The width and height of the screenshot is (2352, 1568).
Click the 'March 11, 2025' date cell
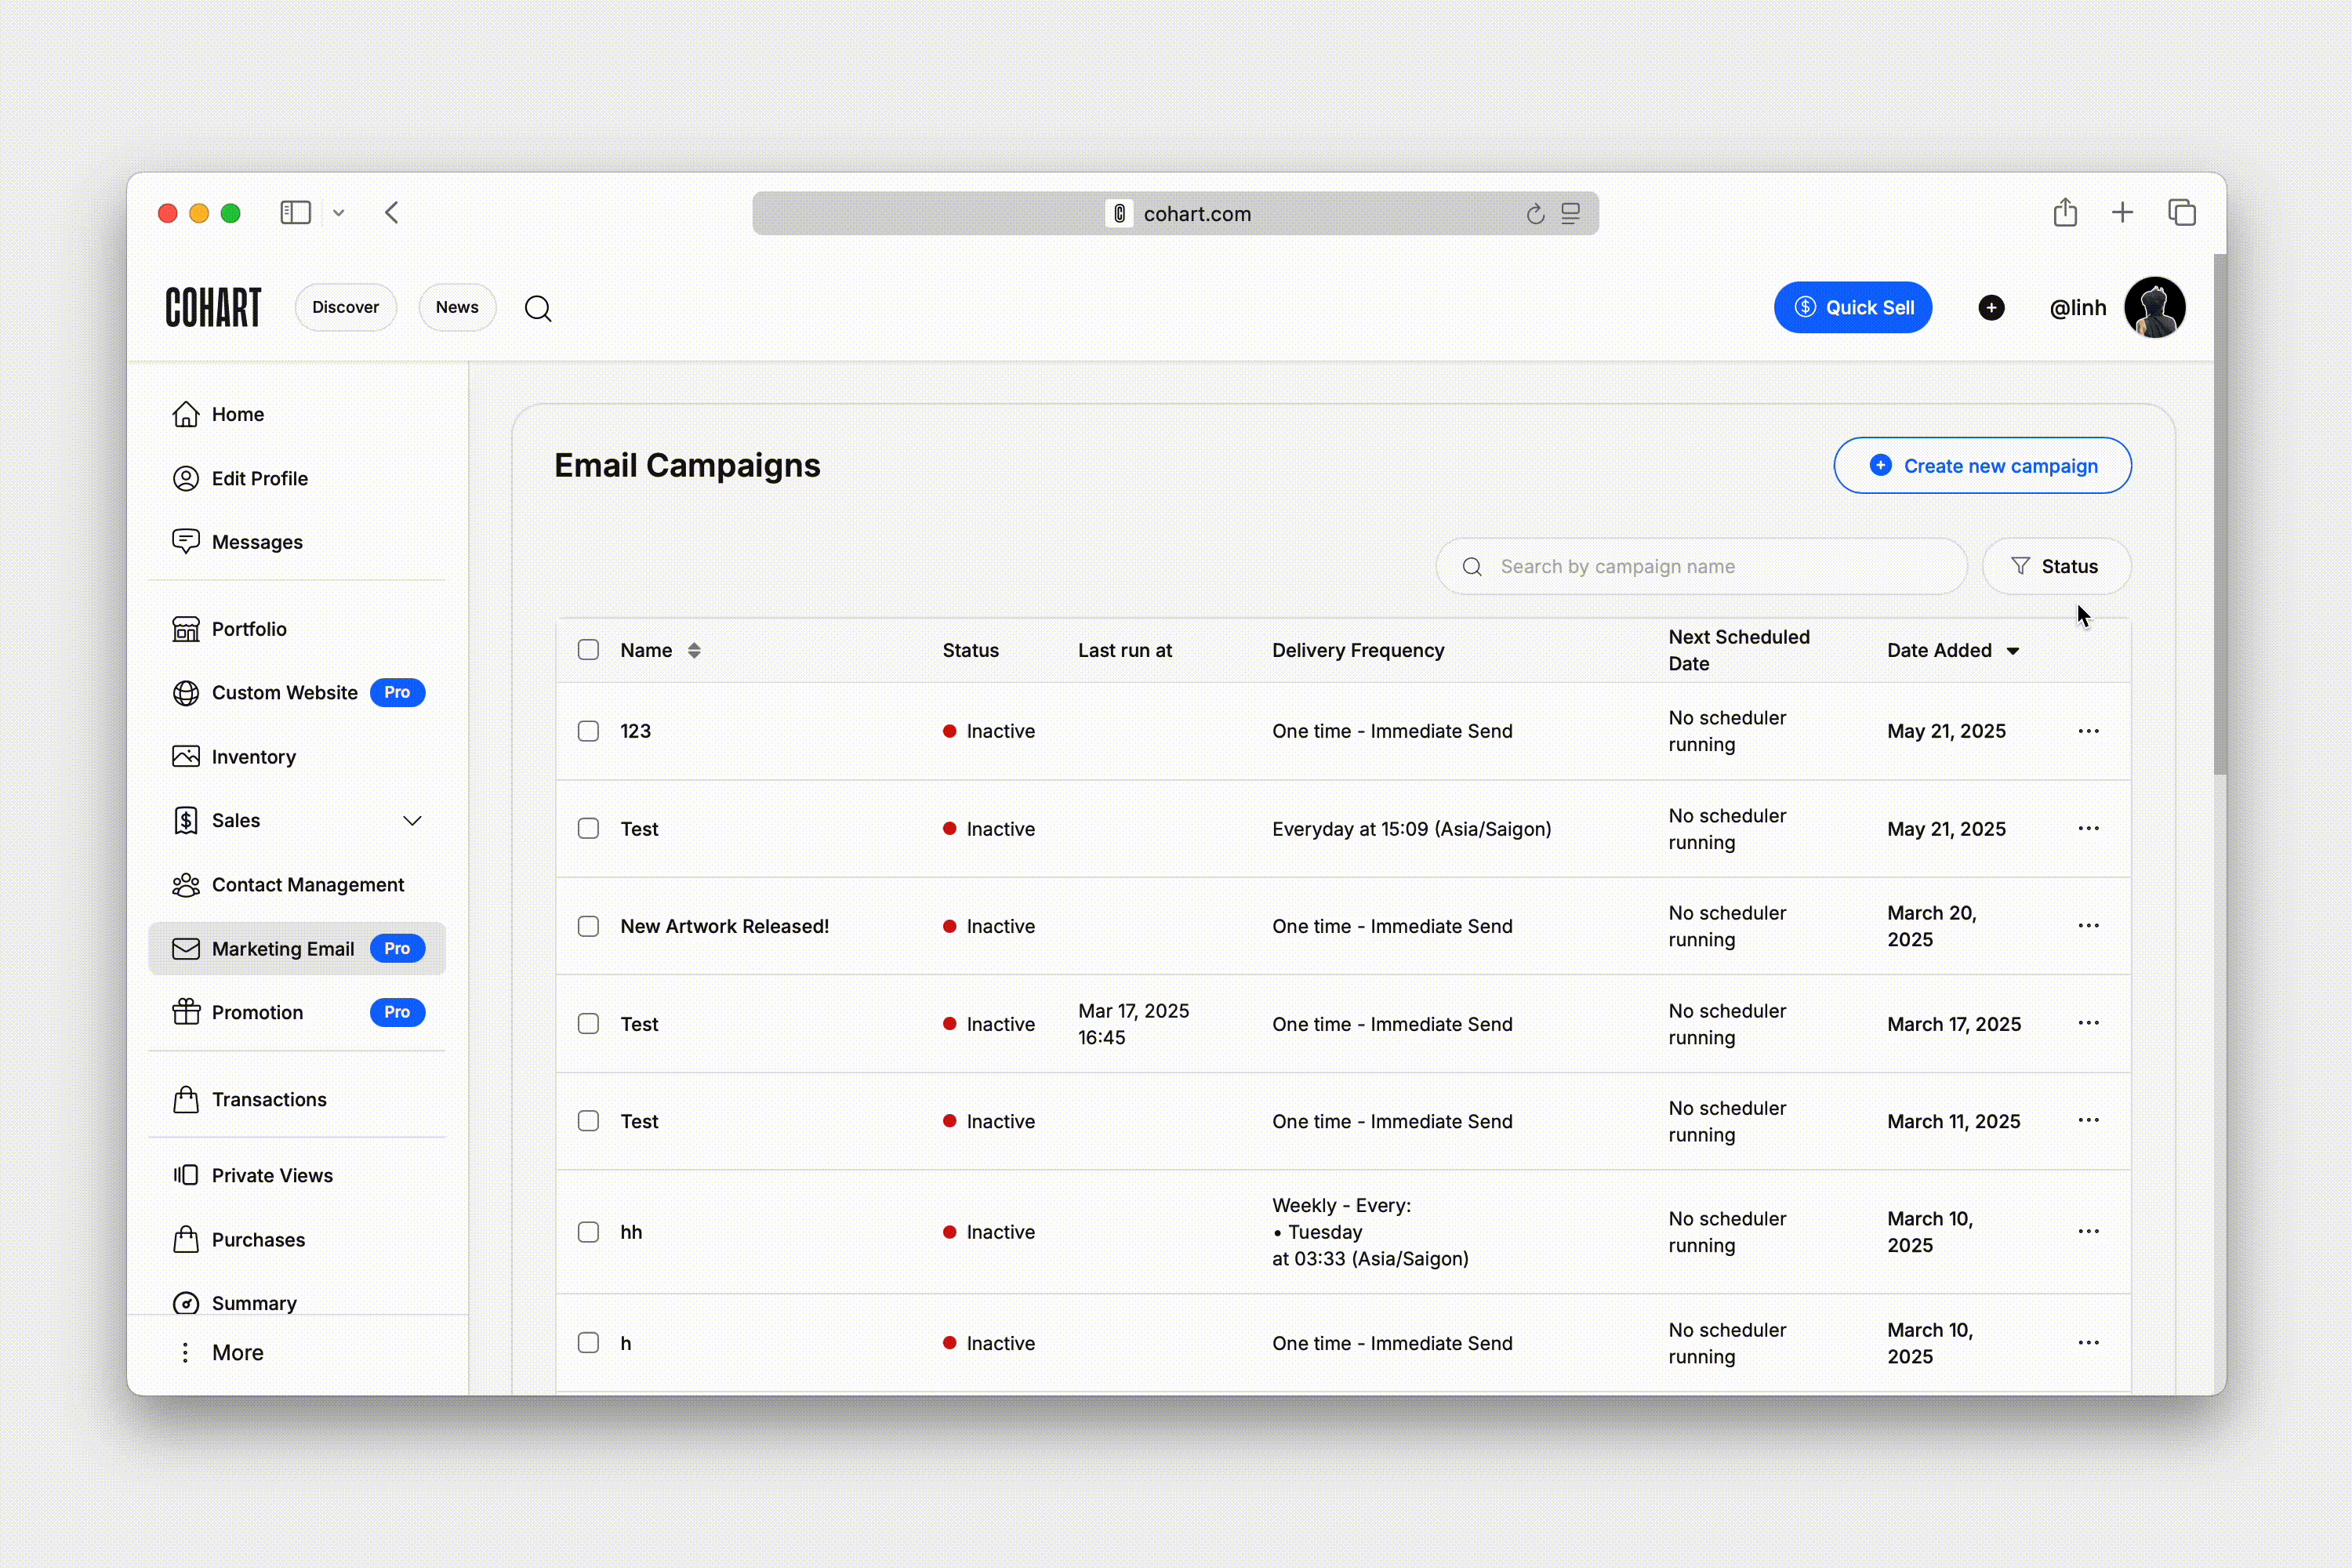pyautogui.click(x=1953, y=1122)
